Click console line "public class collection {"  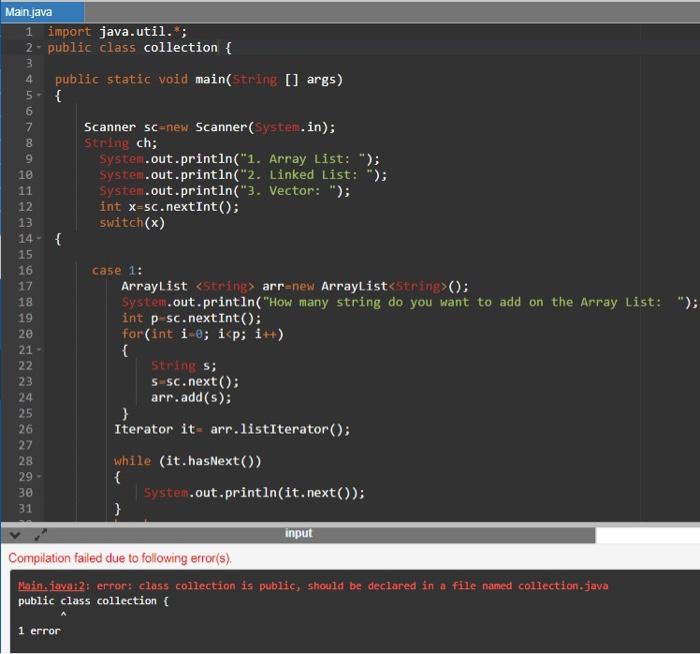[x=93, y=601]
